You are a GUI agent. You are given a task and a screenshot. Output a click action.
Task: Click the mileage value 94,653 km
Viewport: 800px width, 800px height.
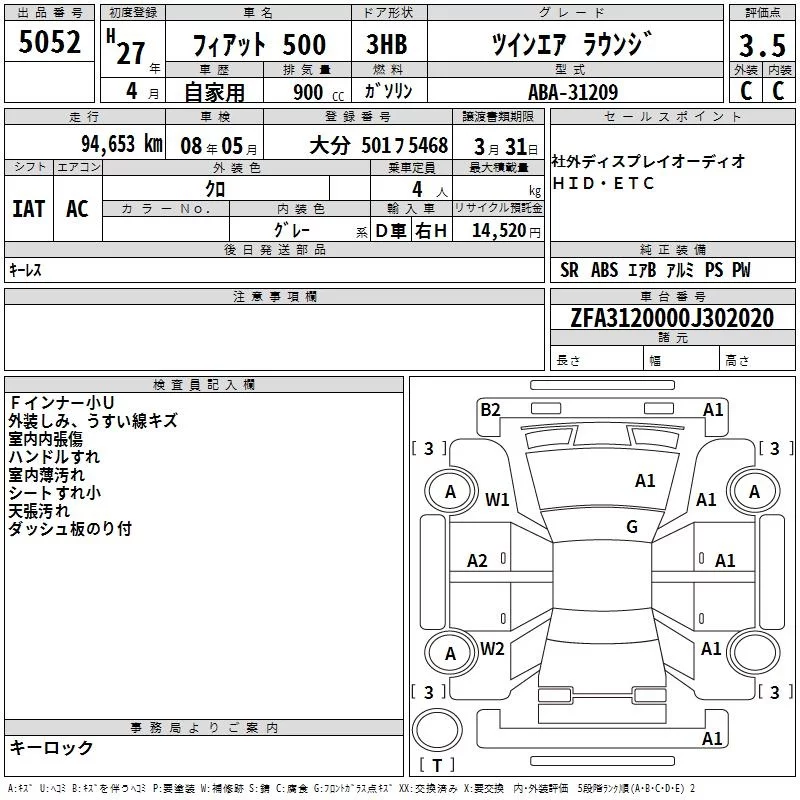click(120, 143)
